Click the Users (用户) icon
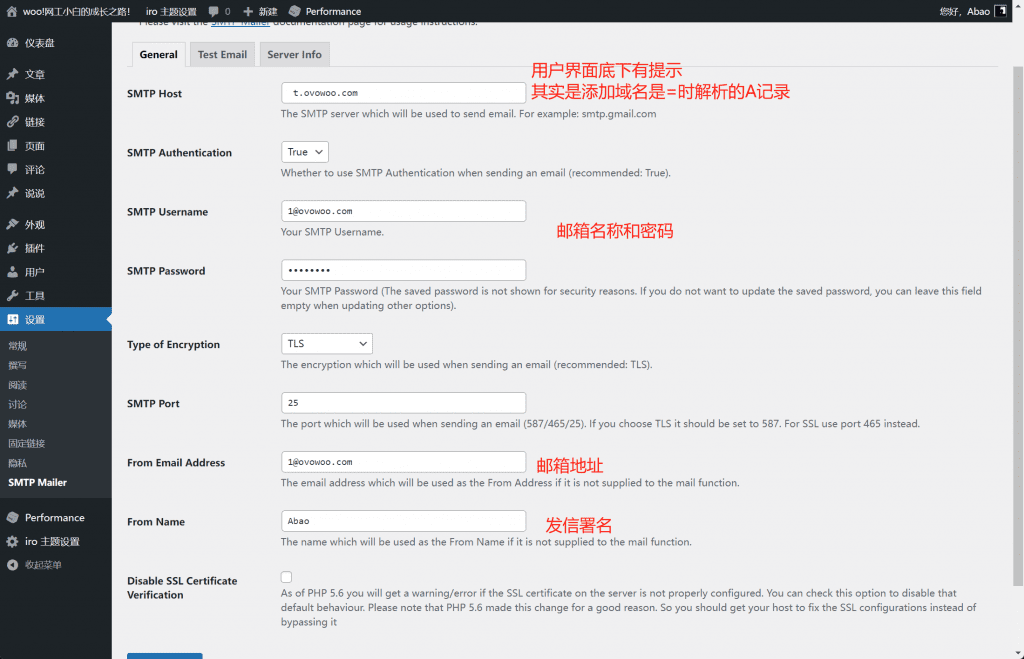 [x=12, y=272]
